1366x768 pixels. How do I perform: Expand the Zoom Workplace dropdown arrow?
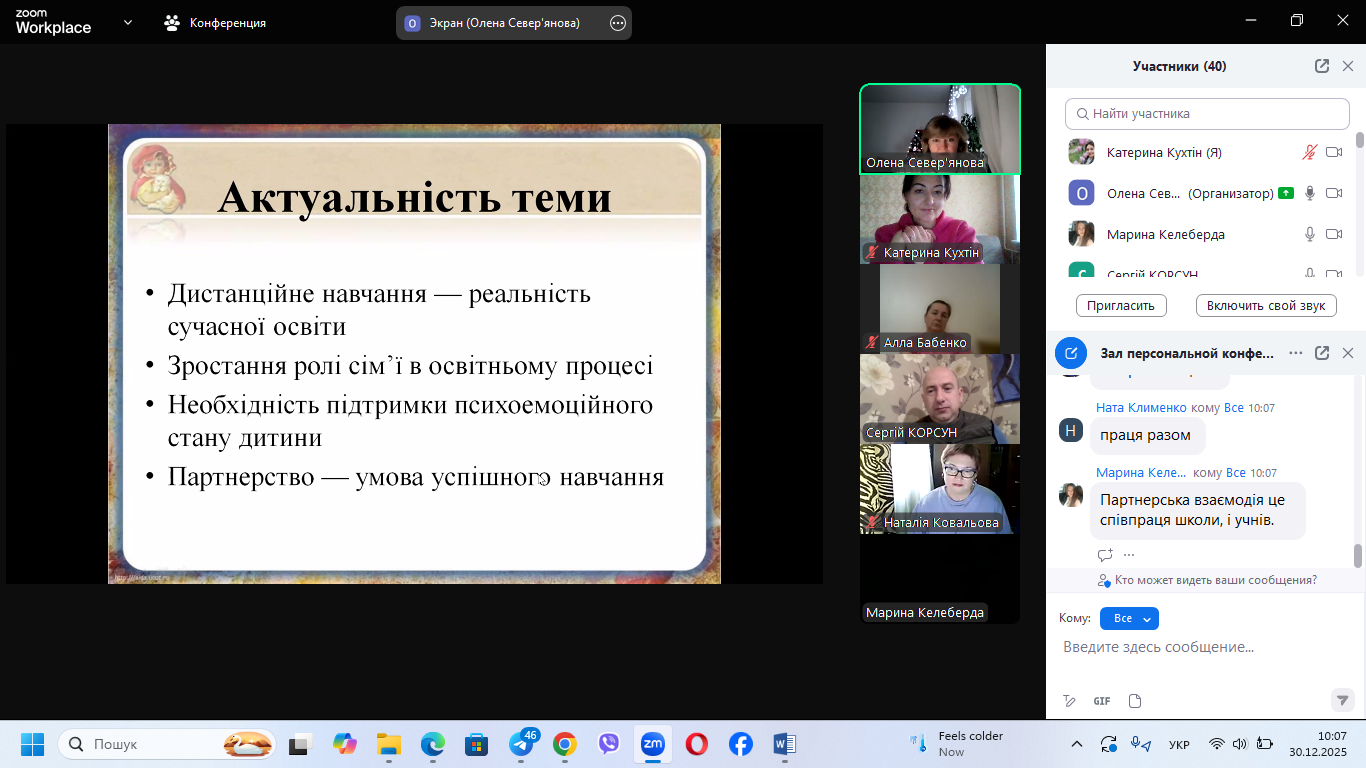(127, 22)
